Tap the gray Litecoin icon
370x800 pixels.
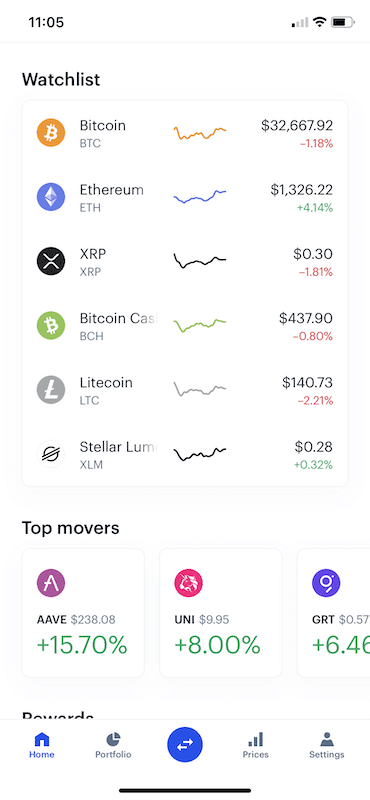(51, 390)
